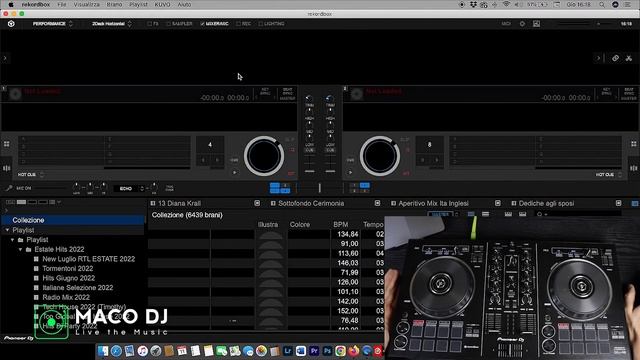Click deck 2 jog wheel platter
This screenshot has width=640, height=360.
tap(380, 156)
